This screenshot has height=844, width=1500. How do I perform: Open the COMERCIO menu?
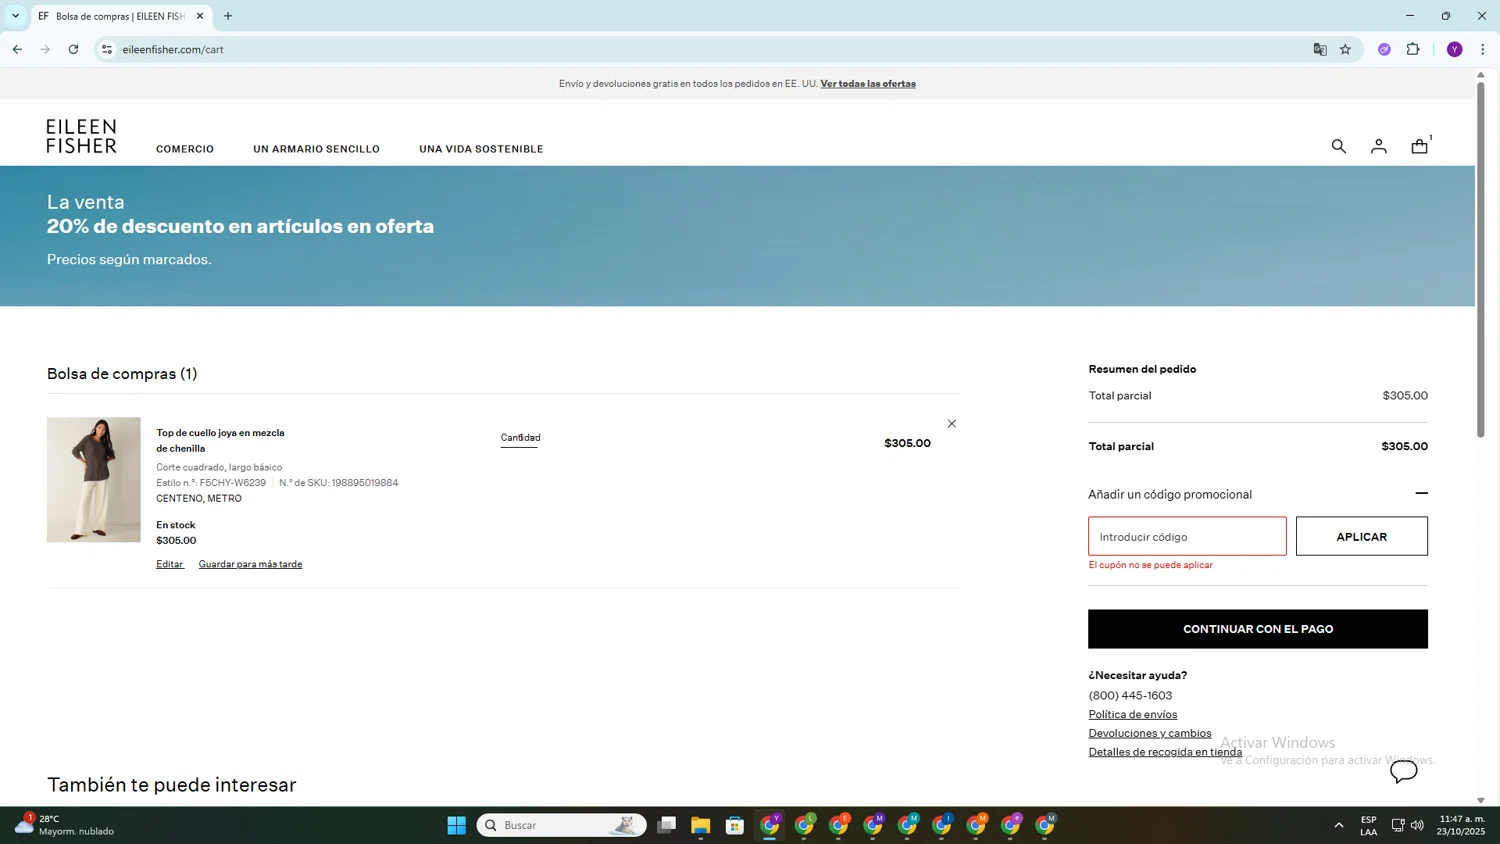point(185,149)
